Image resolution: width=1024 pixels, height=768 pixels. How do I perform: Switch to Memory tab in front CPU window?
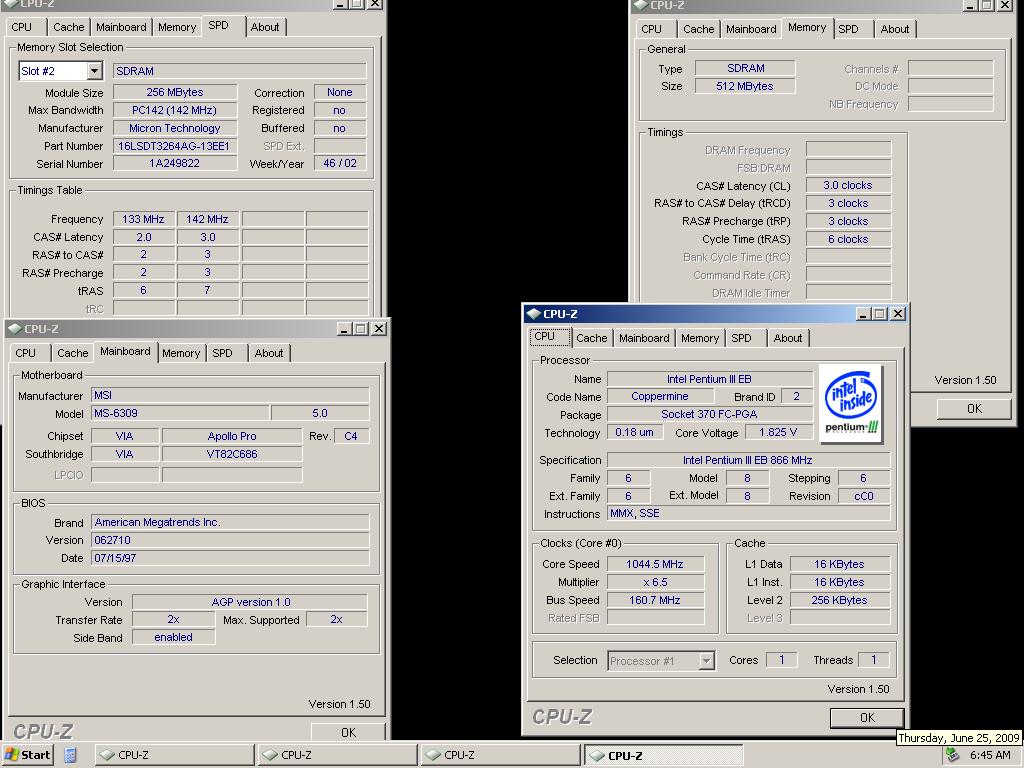click(x=699, y=338)
